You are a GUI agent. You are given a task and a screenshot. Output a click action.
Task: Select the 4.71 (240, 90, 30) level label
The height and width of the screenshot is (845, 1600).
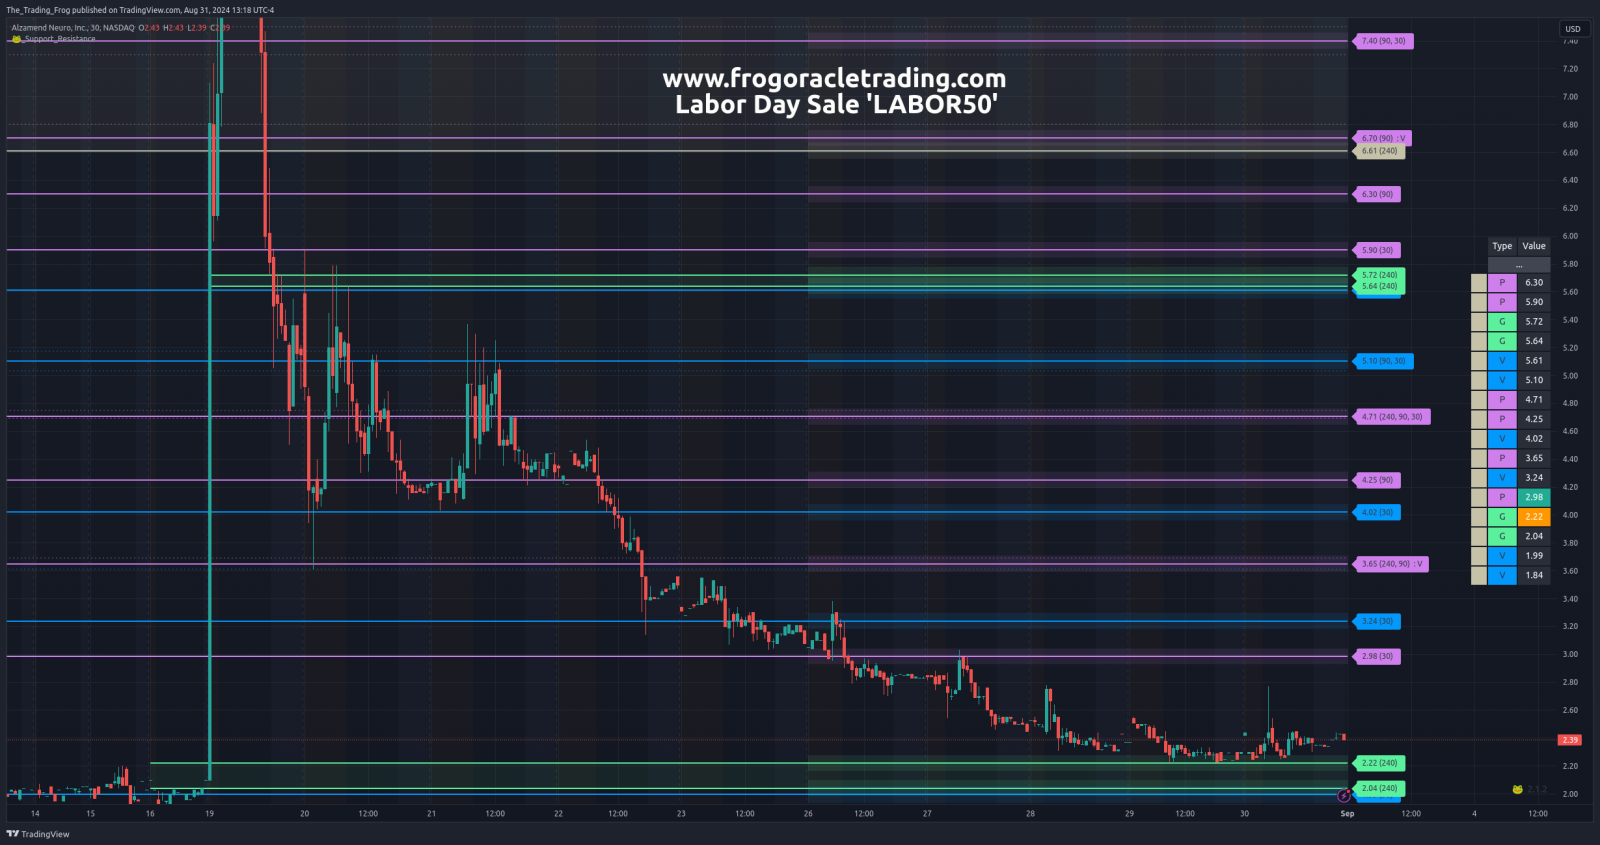(x=1393, y=417)
